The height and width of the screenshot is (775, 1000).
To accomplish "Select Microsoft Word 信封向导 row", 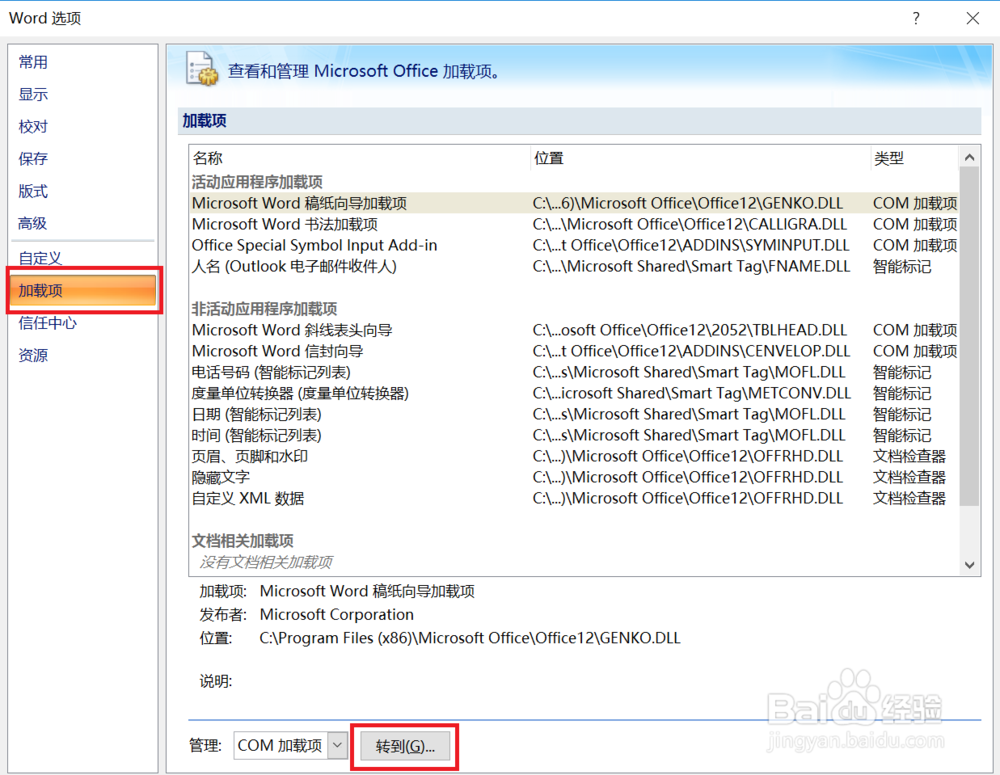I will [x=574, y=351].
